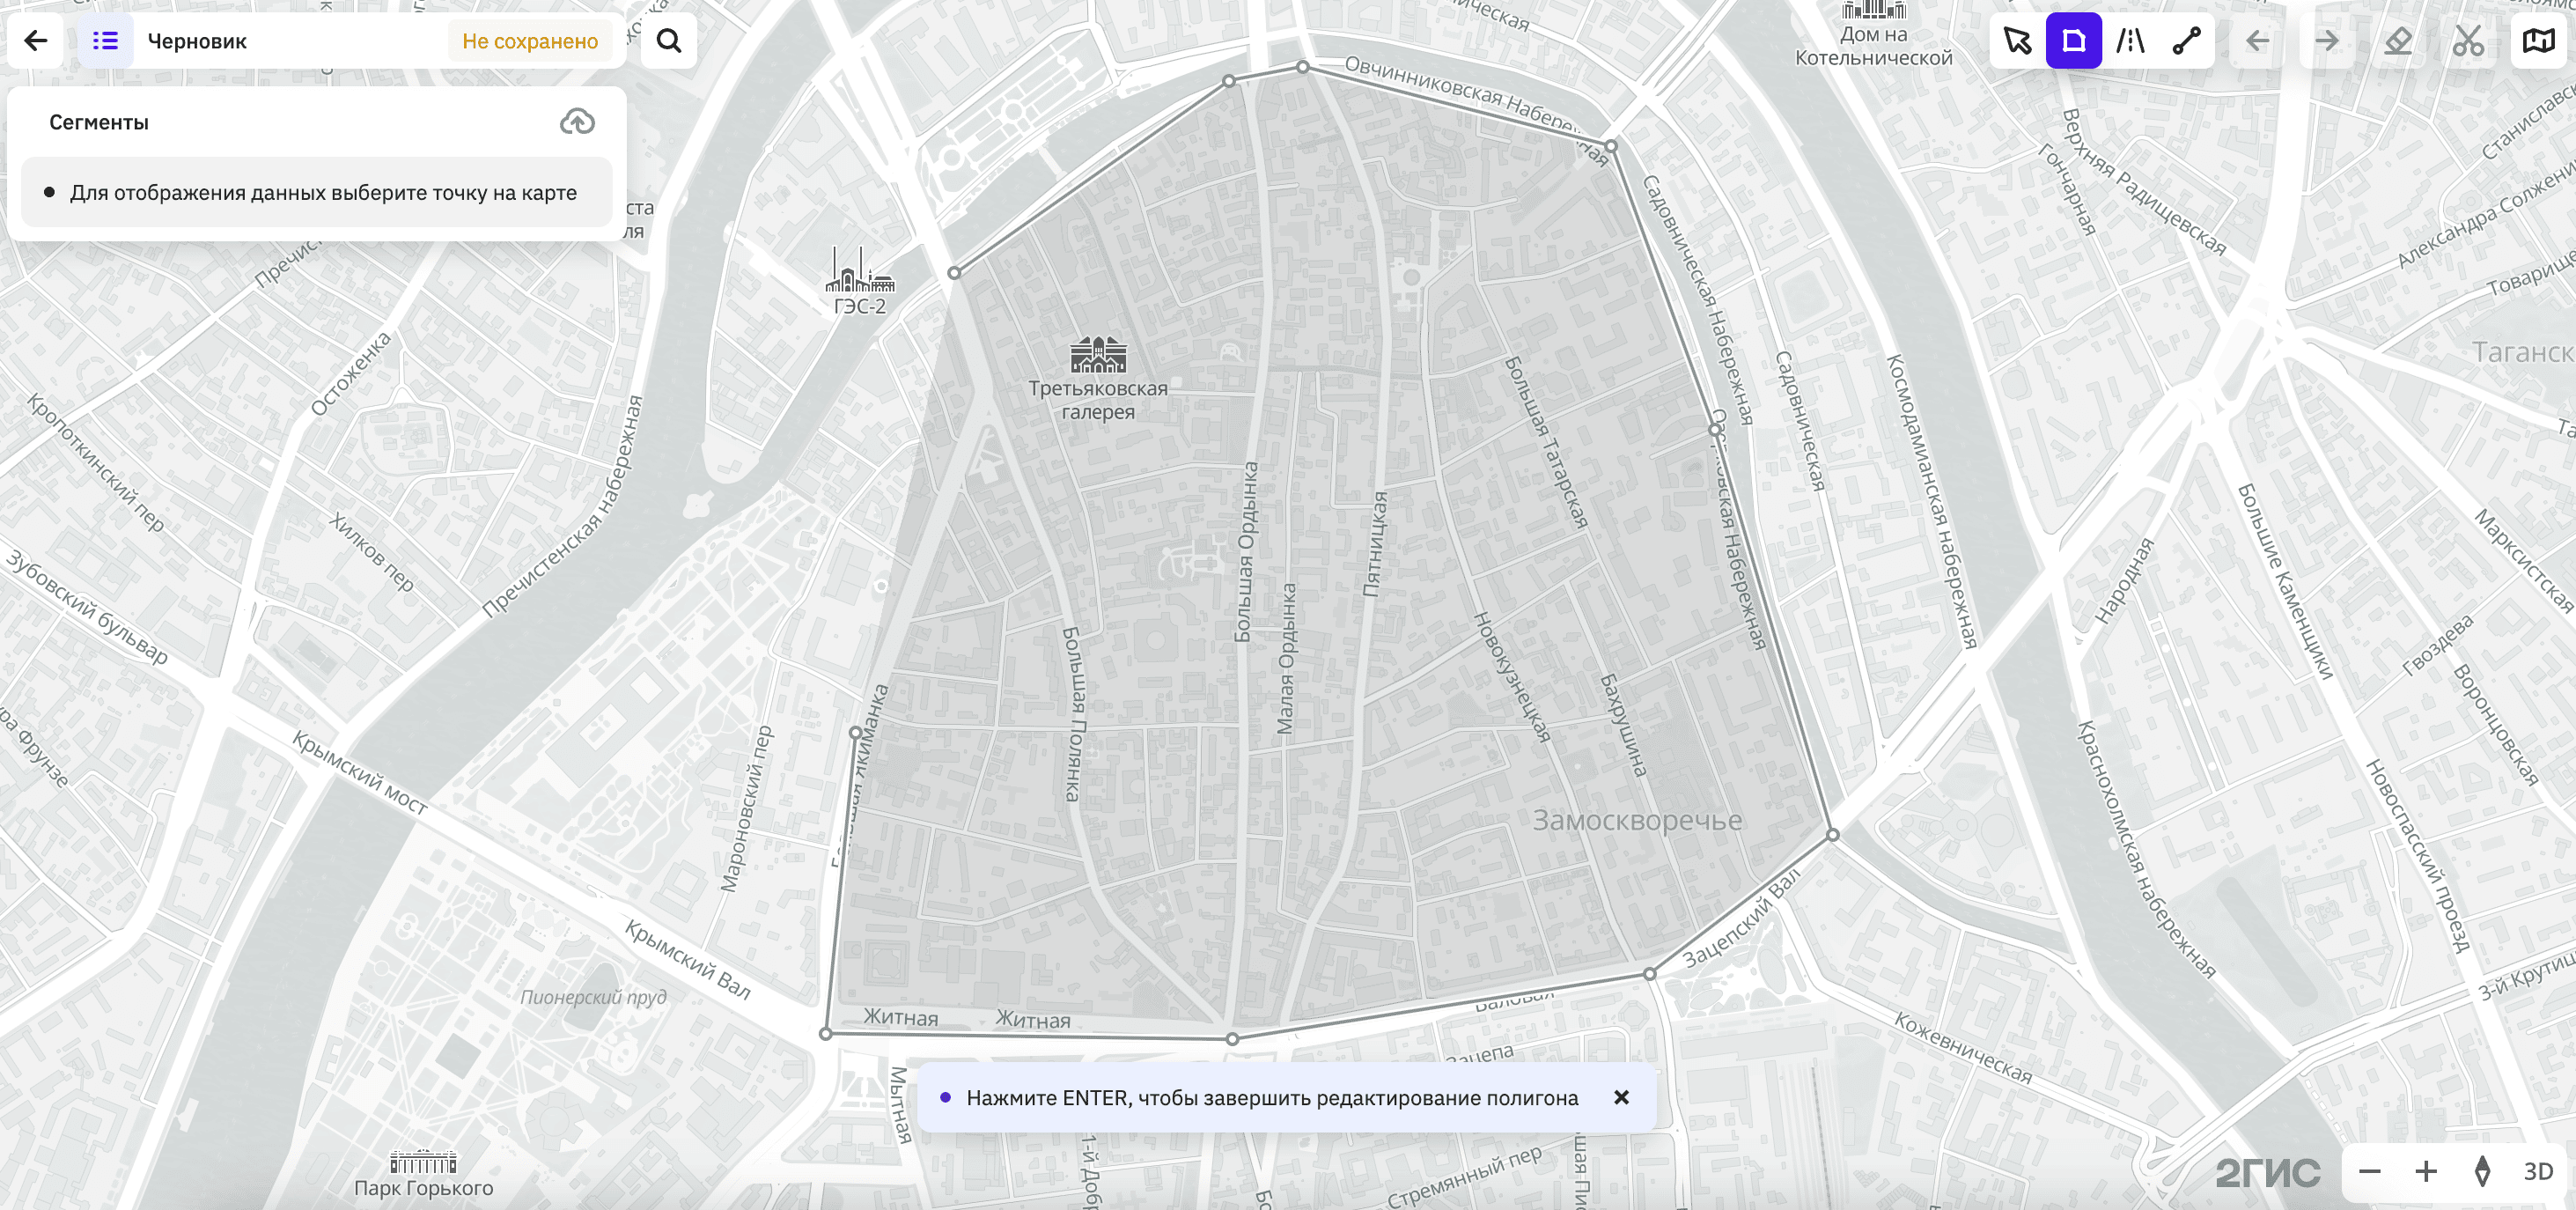This screenshot has width=2576, height=1210.
Task: Click the cloud upload icon in Сегменты
Action: [577, 122]
